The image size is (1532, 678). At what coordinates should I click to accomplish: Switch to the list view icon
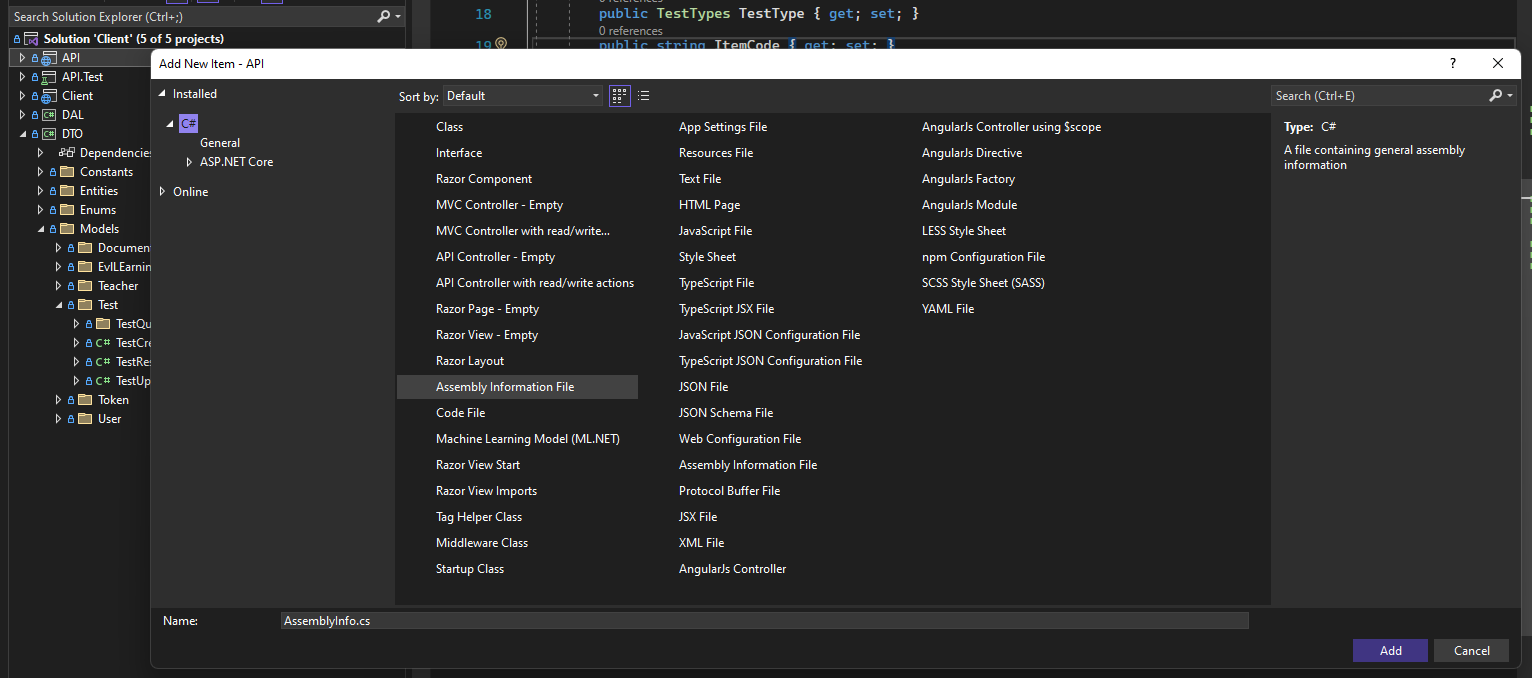tap(643, 96)
